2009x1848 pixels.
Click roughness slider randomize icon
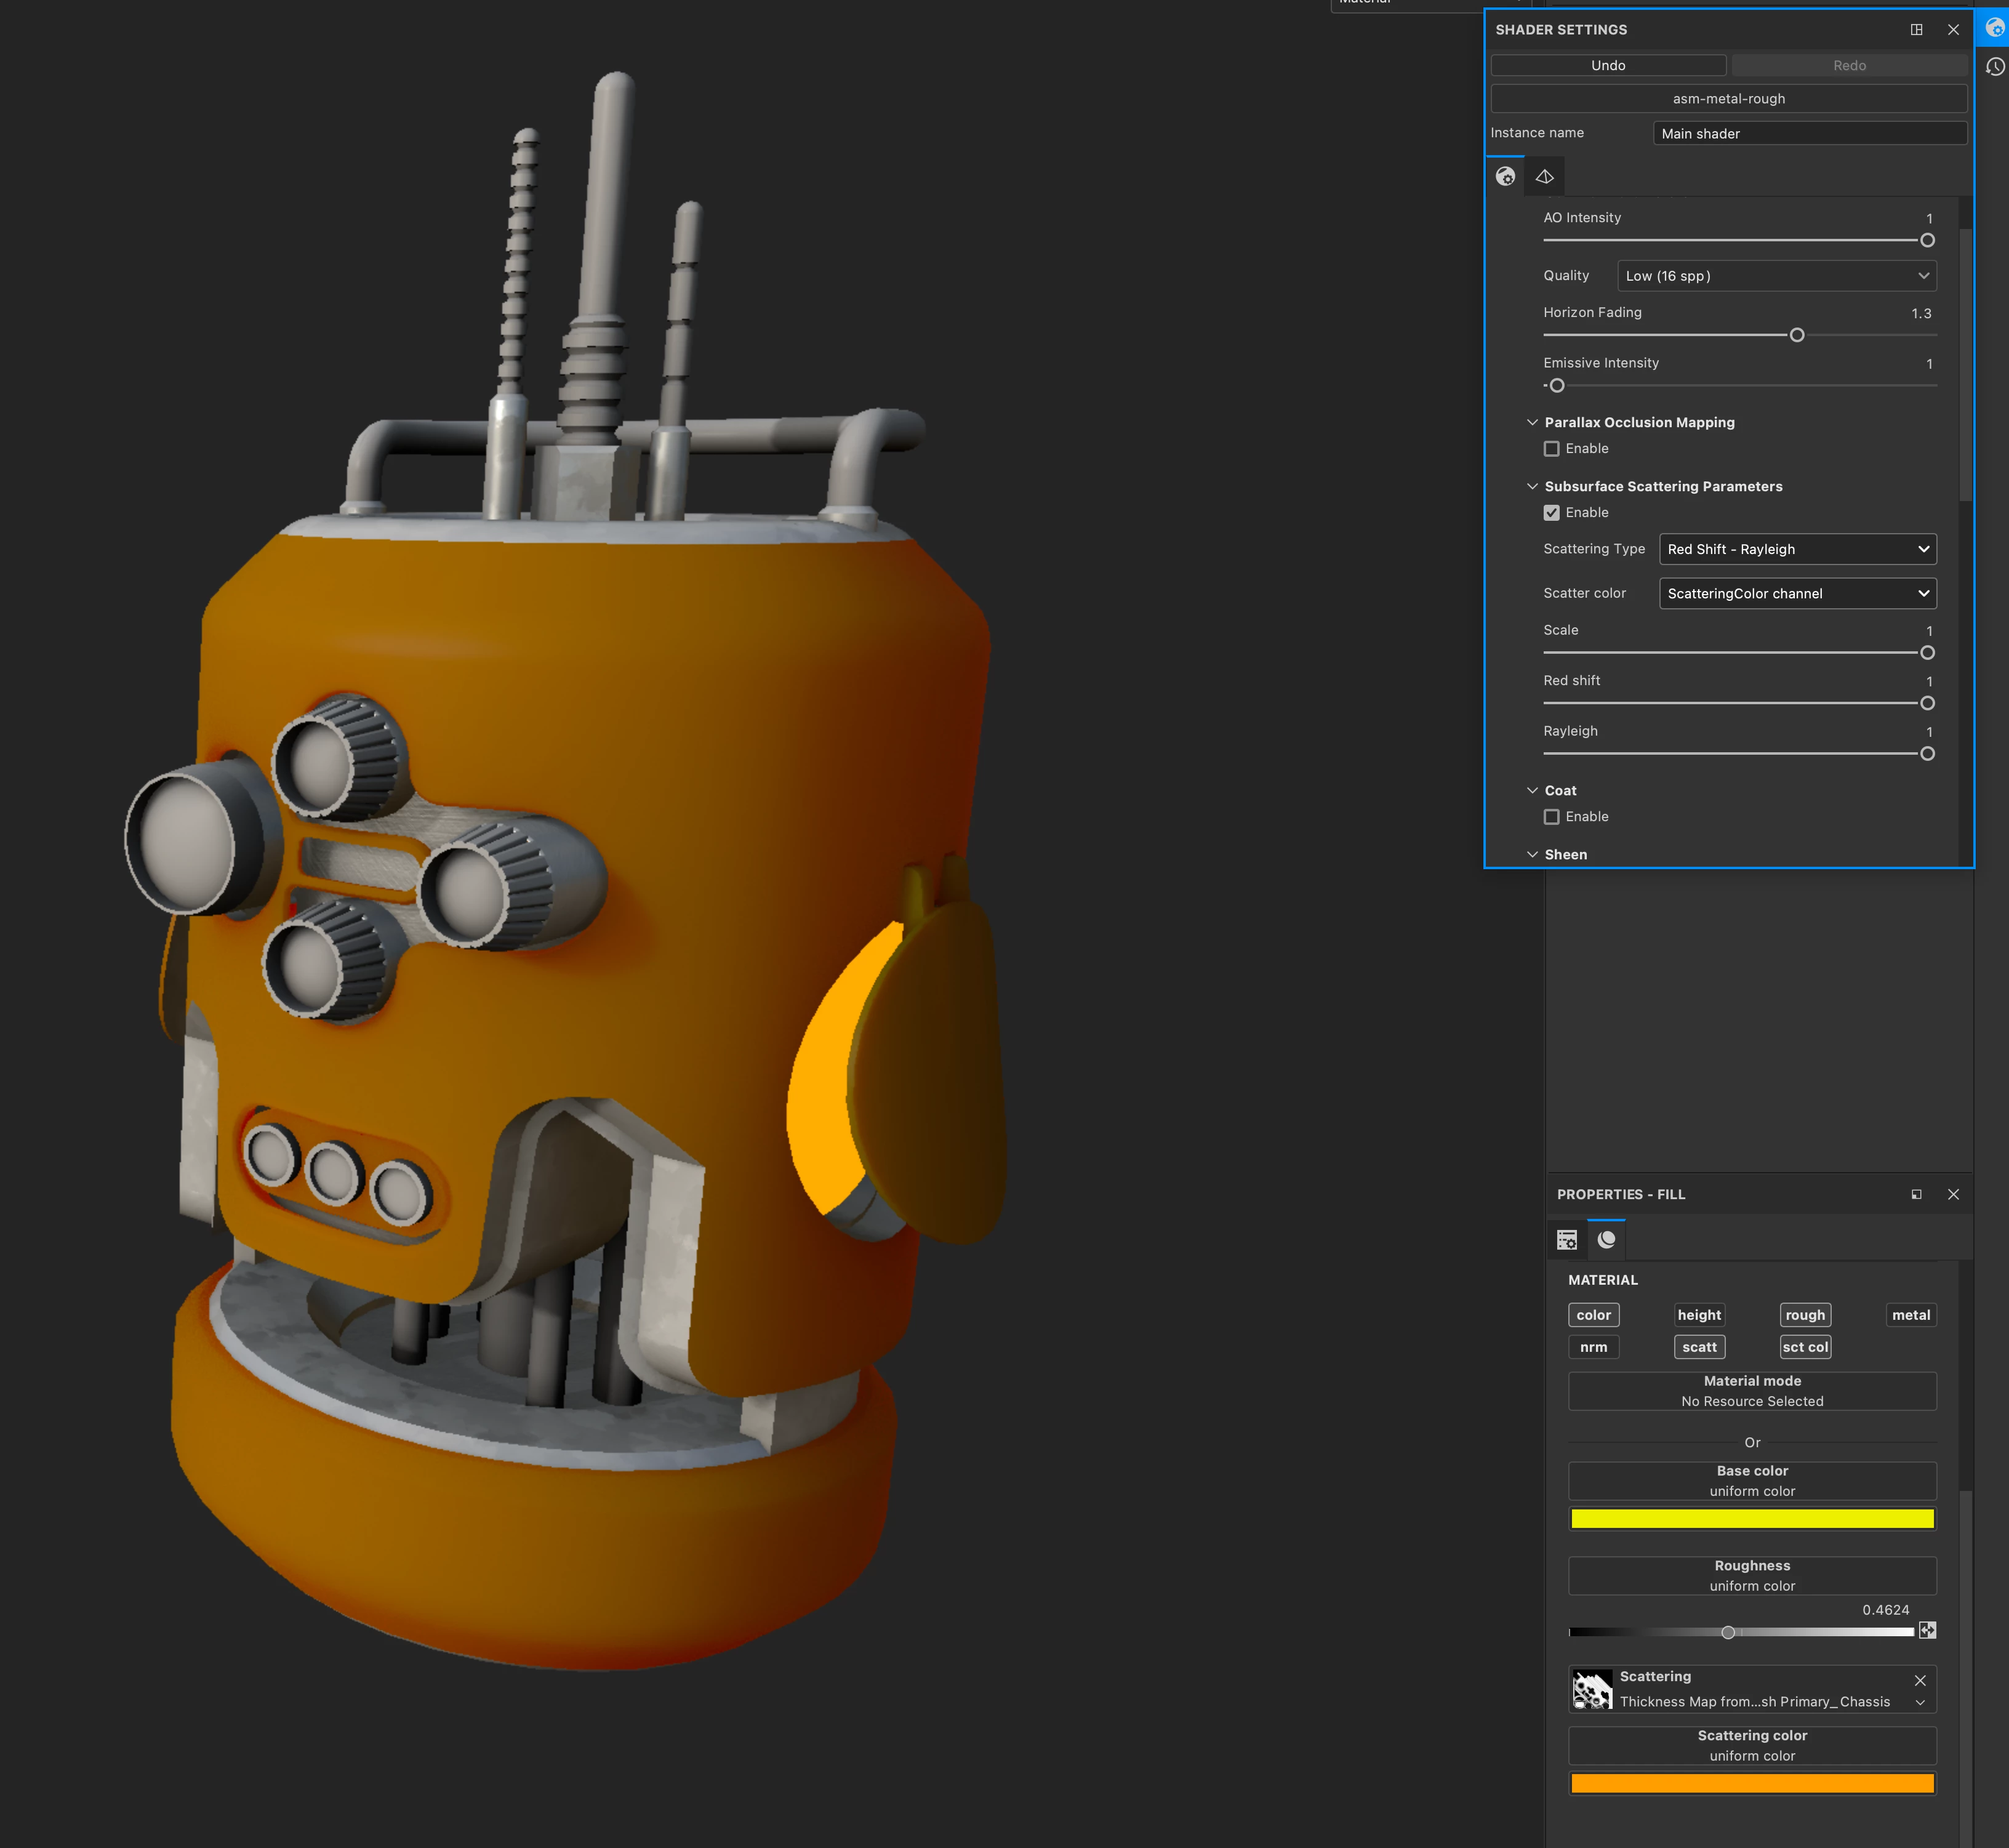pos(1927,1631)
